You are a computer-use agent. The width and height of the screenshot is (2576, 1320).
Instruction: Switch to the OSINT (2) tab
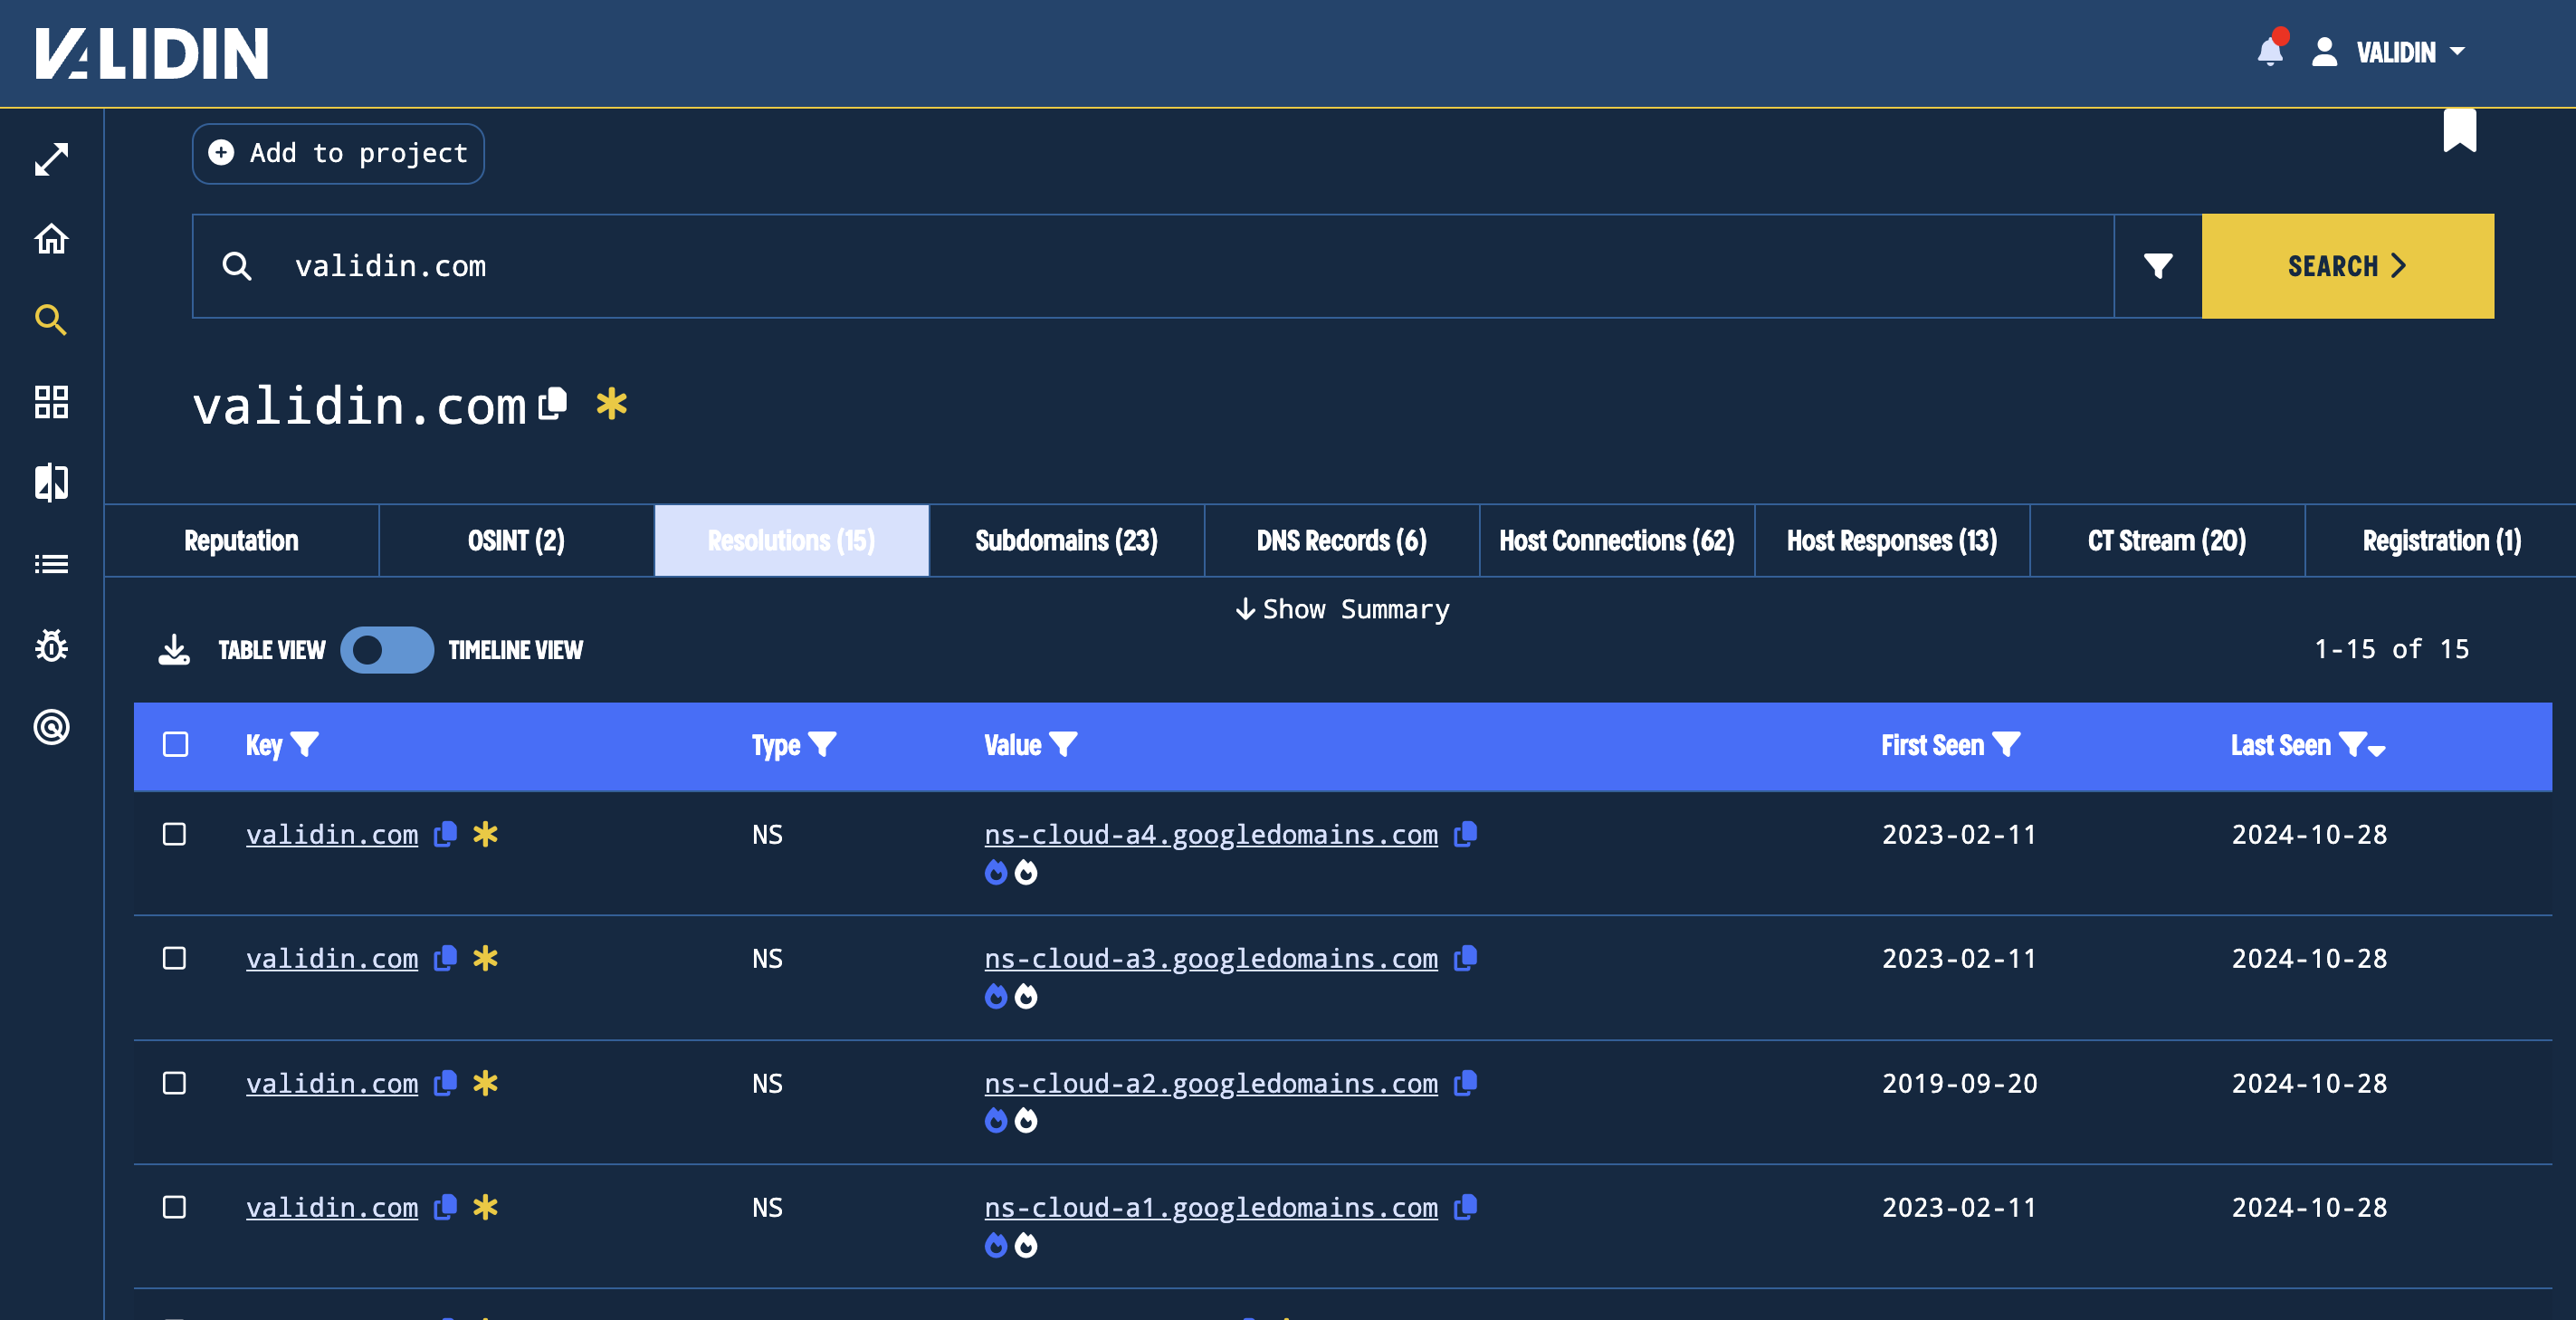516,540
